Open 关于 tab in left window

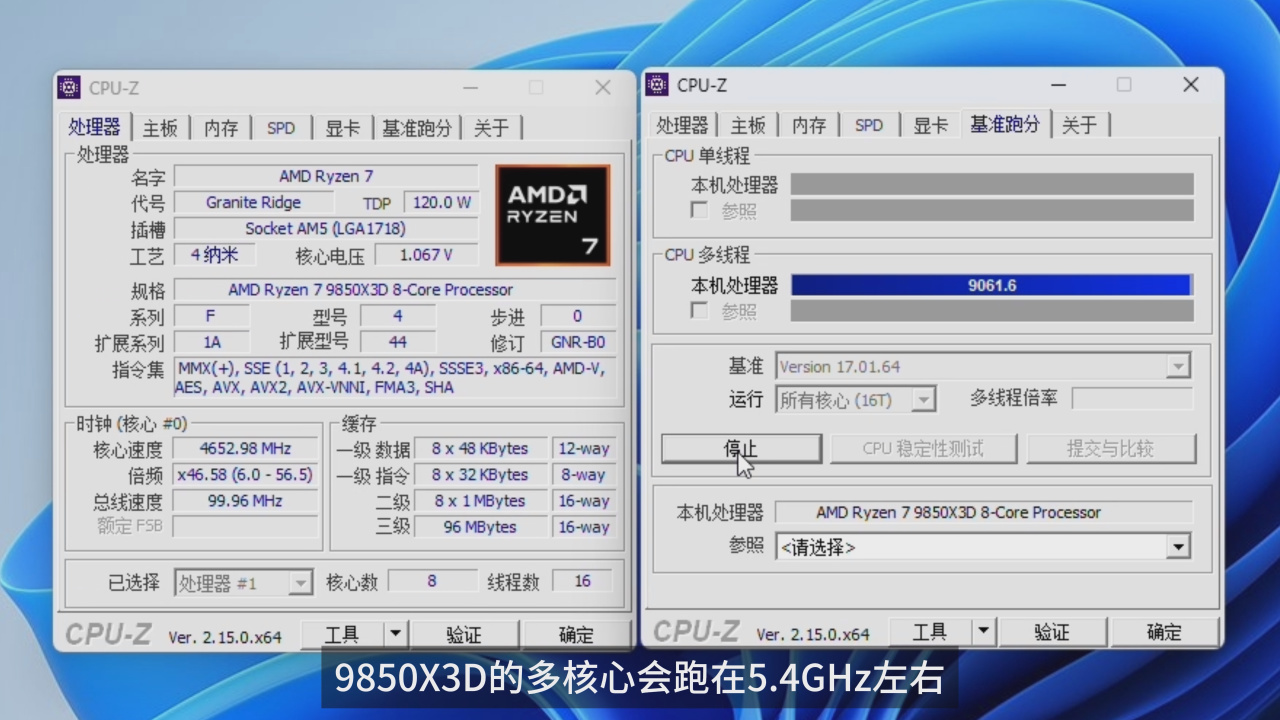(492, 128)
